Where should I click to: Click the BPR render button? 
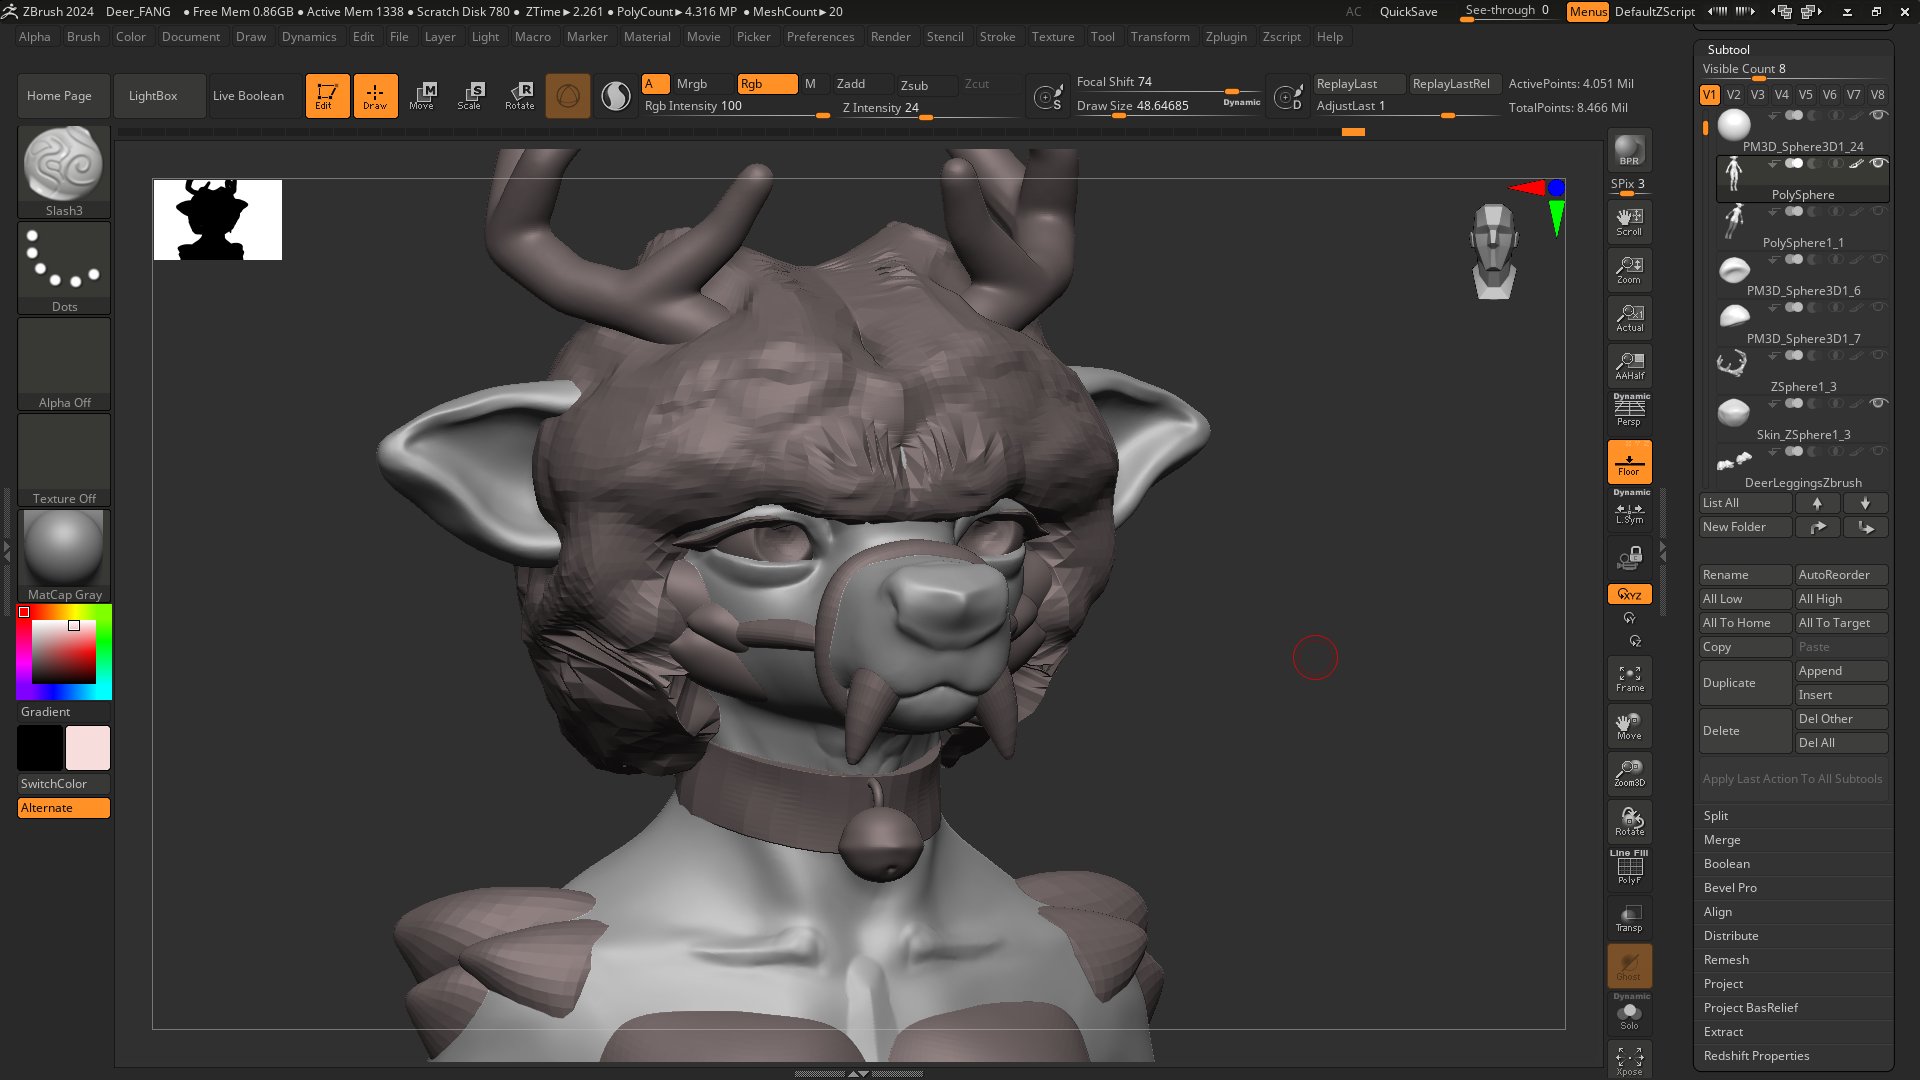pyautogui.click(x=1629, y=150)
